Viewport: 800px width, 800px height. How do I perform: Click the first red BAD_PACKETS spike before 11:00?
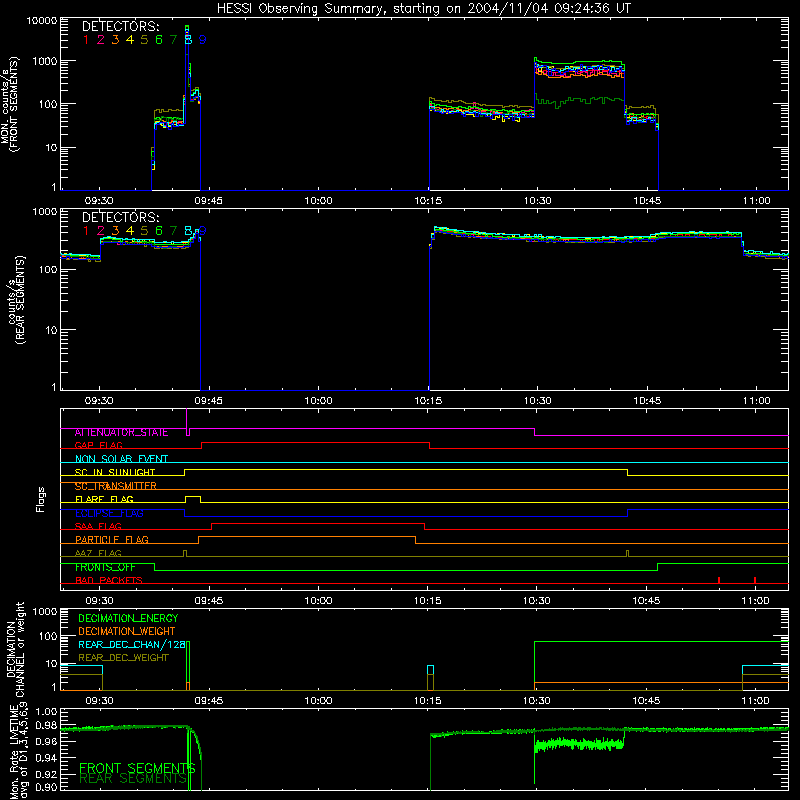tap(719, 580)
